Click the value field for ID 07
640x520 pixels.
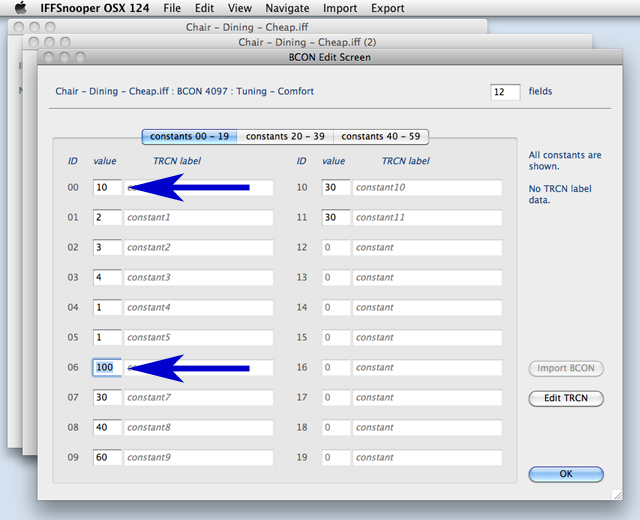click(106, 397)
